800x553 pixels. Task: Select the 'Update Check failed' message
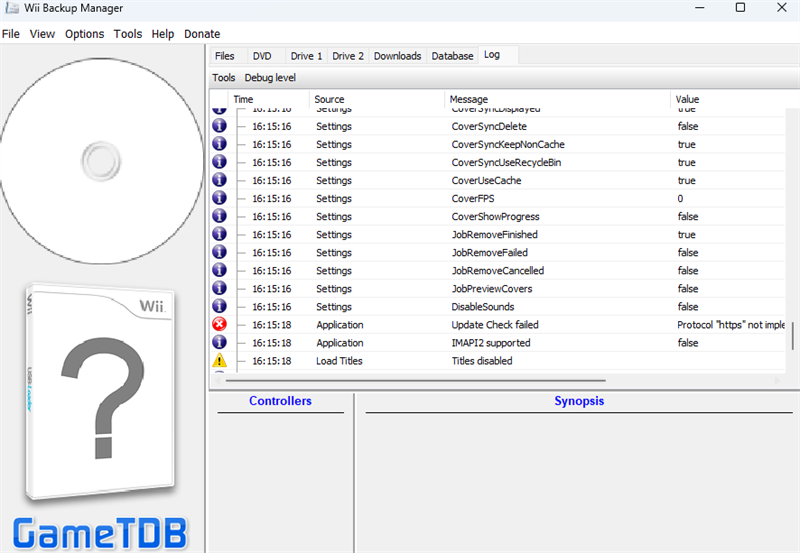point(495,325)
